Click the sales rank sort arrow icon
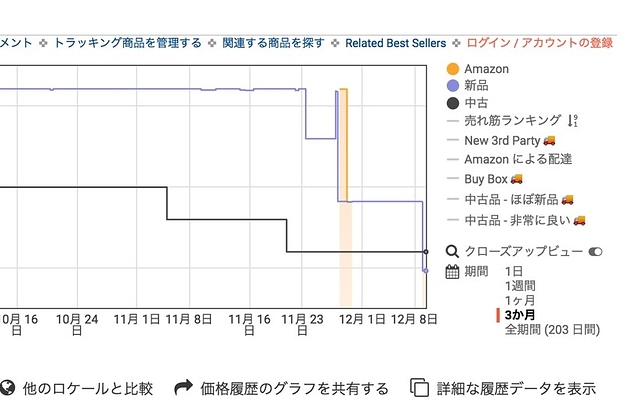Image resolution: width=625 pixels, height=415 pixels. coord(573,120)
